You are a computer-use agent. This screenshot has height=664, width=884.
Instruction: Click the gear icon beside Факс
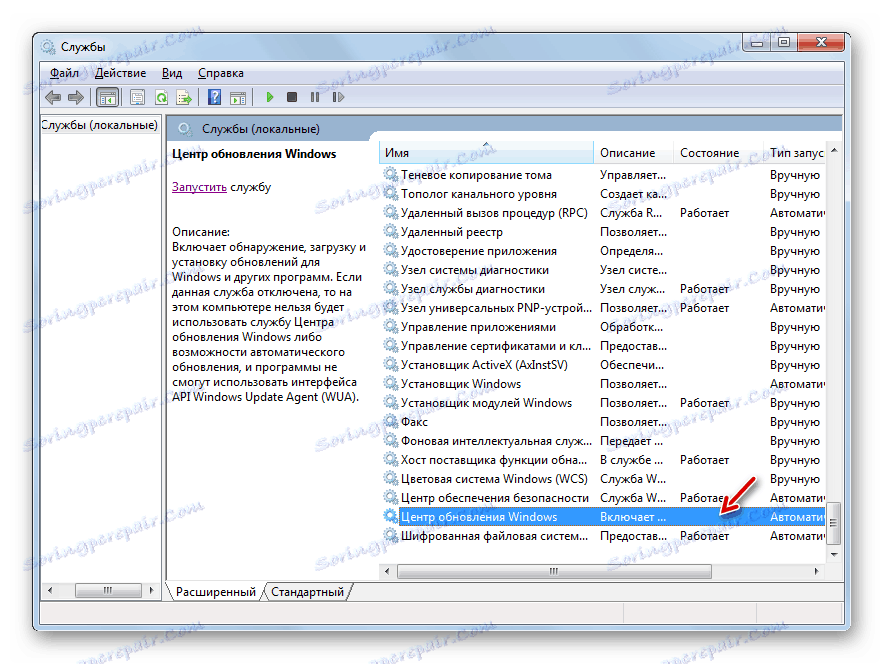pos(391,421)
